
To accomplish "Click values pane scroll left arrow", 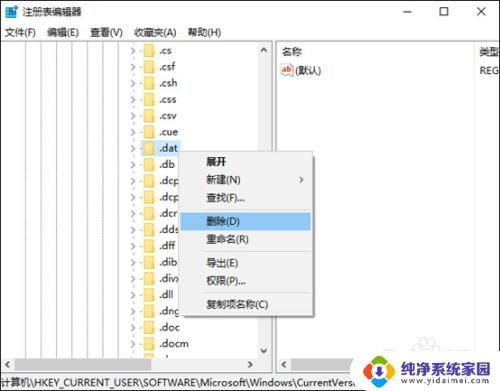I will 284,364.
